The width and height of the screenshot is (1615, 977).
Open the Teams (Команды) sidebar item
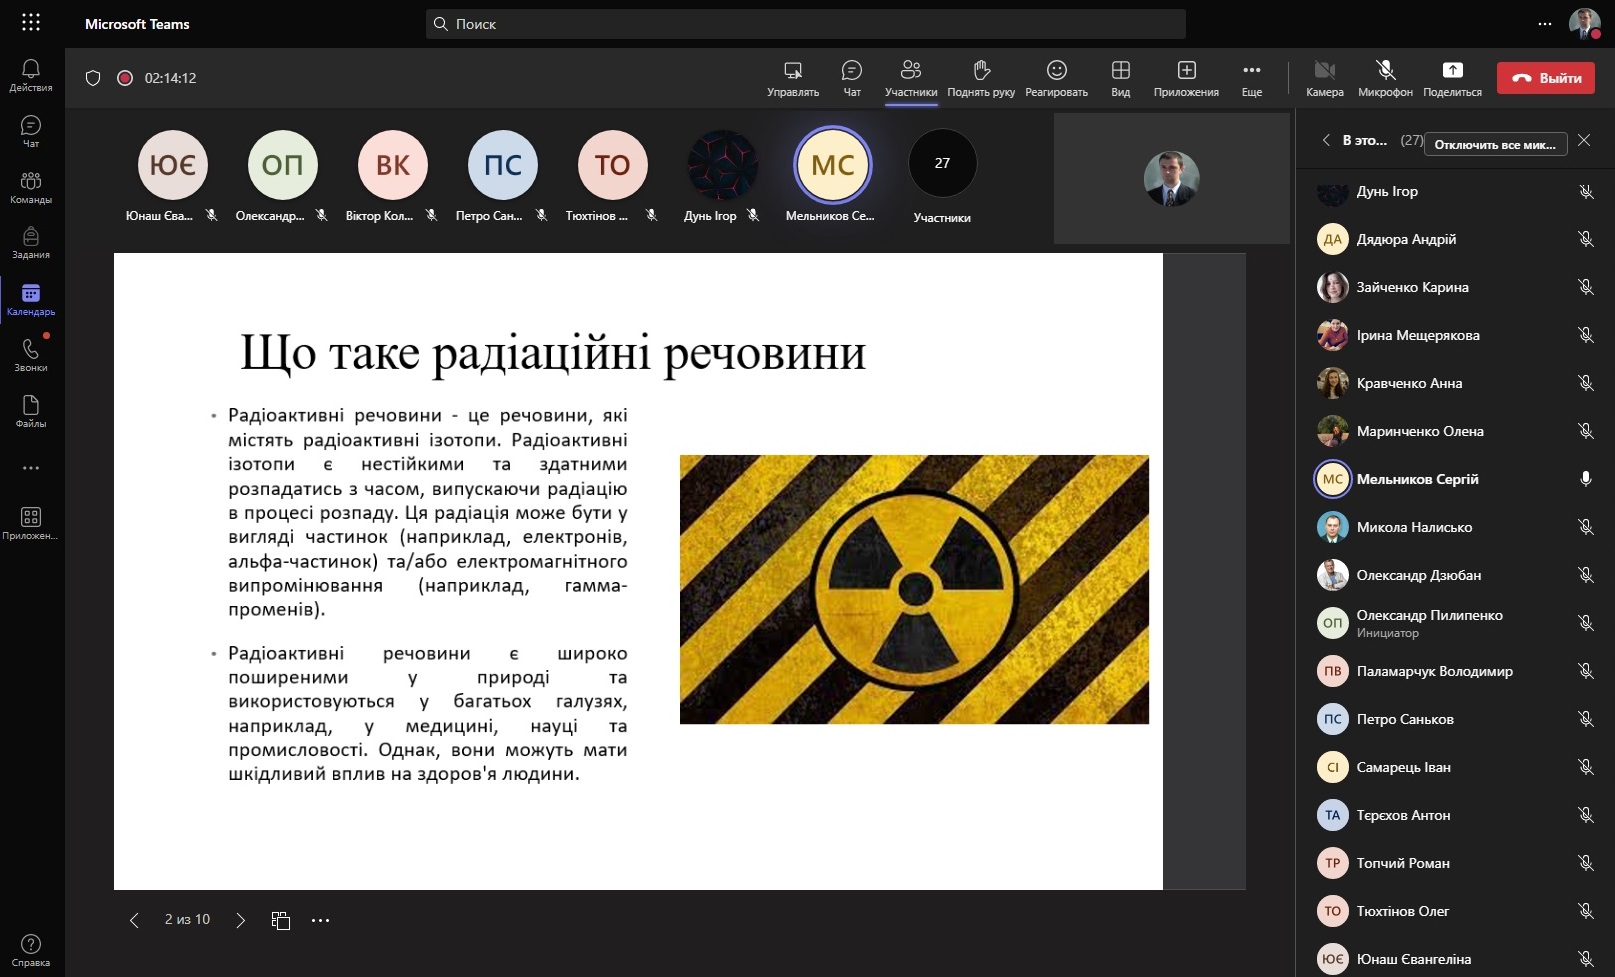coord(31,187)
